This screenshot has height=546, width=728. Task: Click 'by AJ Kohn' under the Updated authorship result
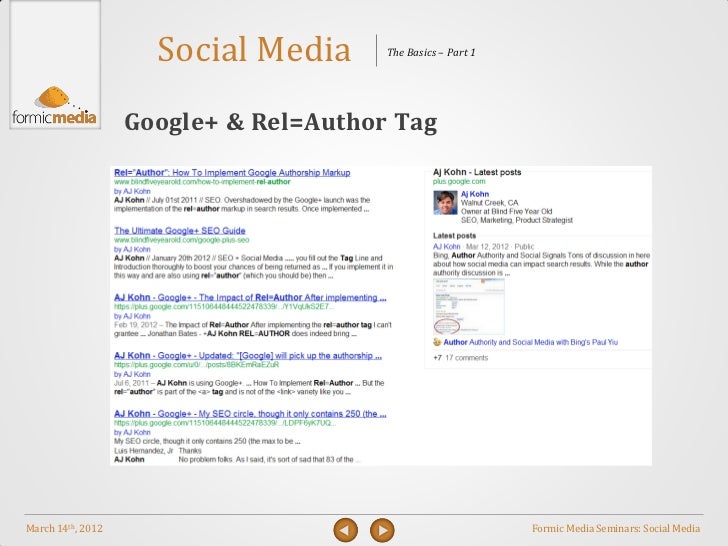[x=132, y=374]
